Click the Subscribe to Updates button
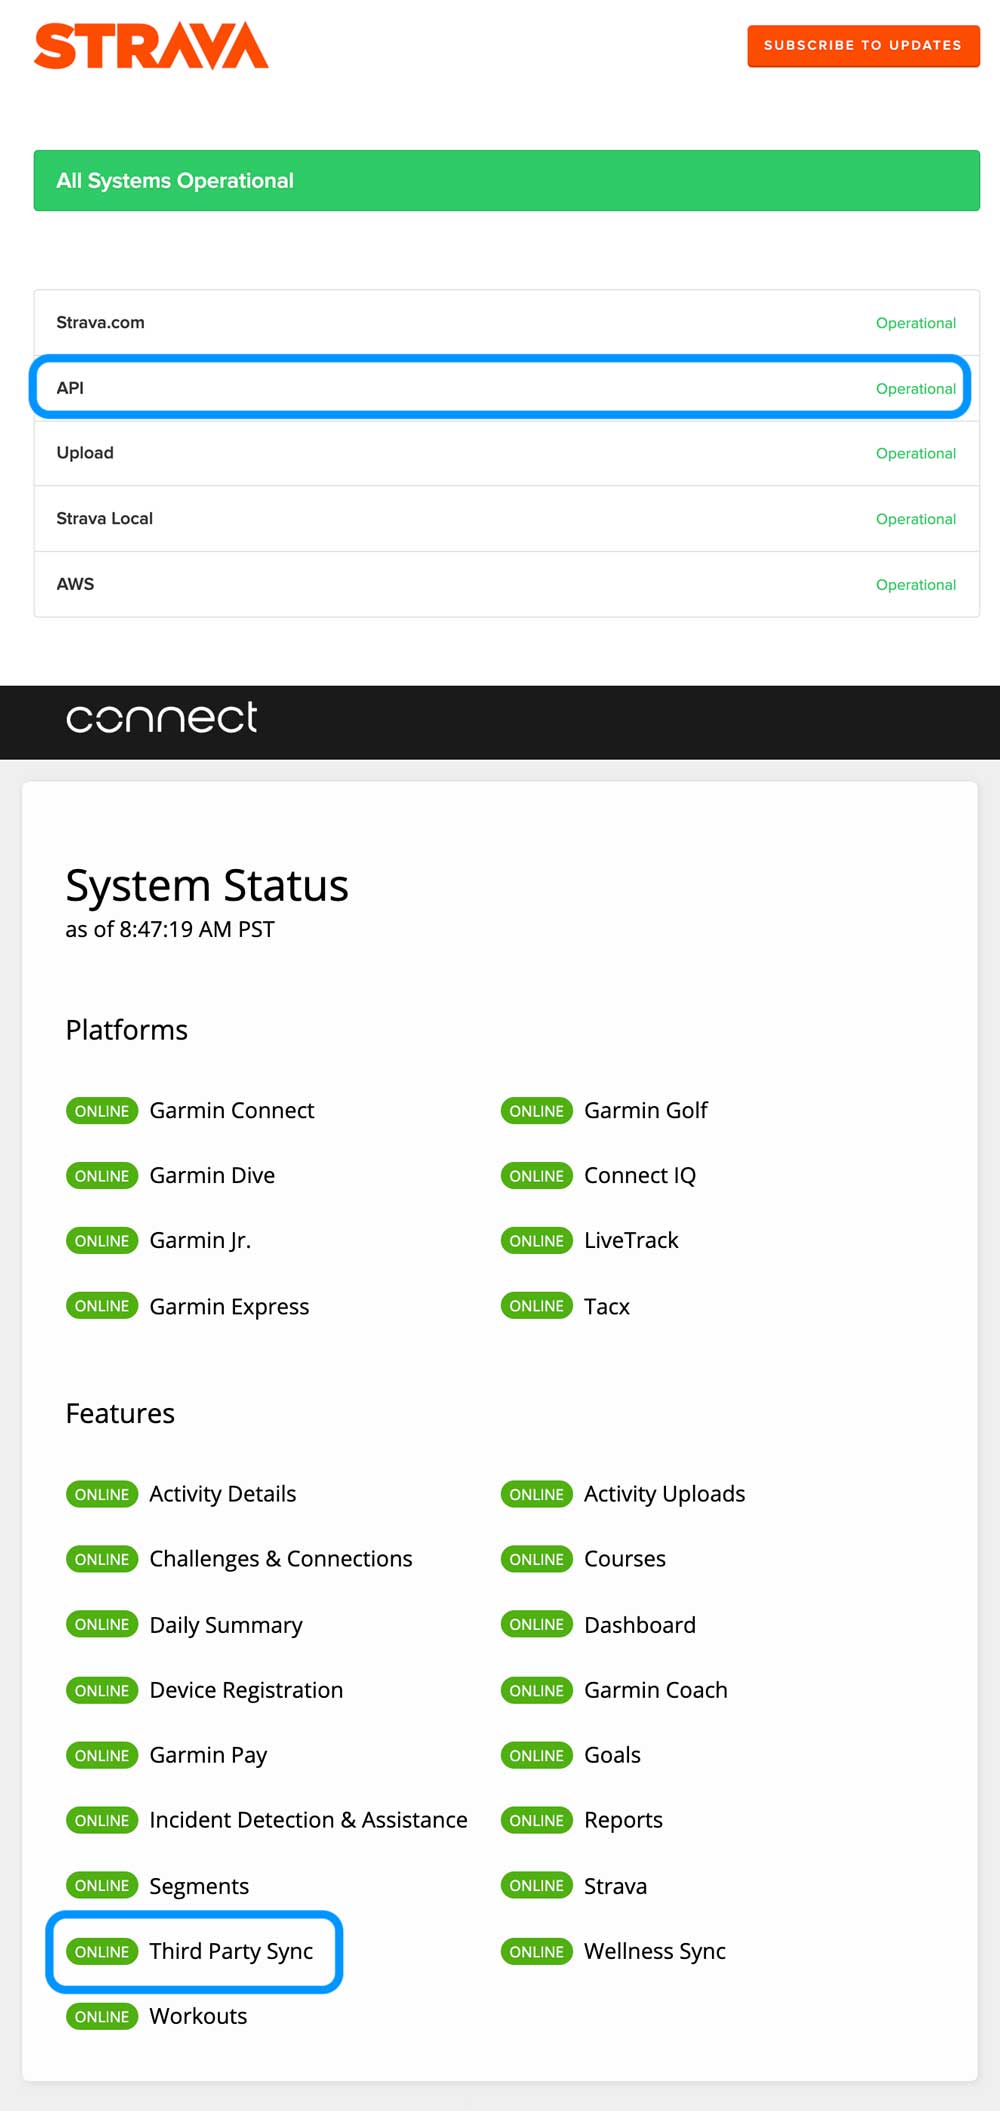1000x2111 pixels. tap(862, 46)
